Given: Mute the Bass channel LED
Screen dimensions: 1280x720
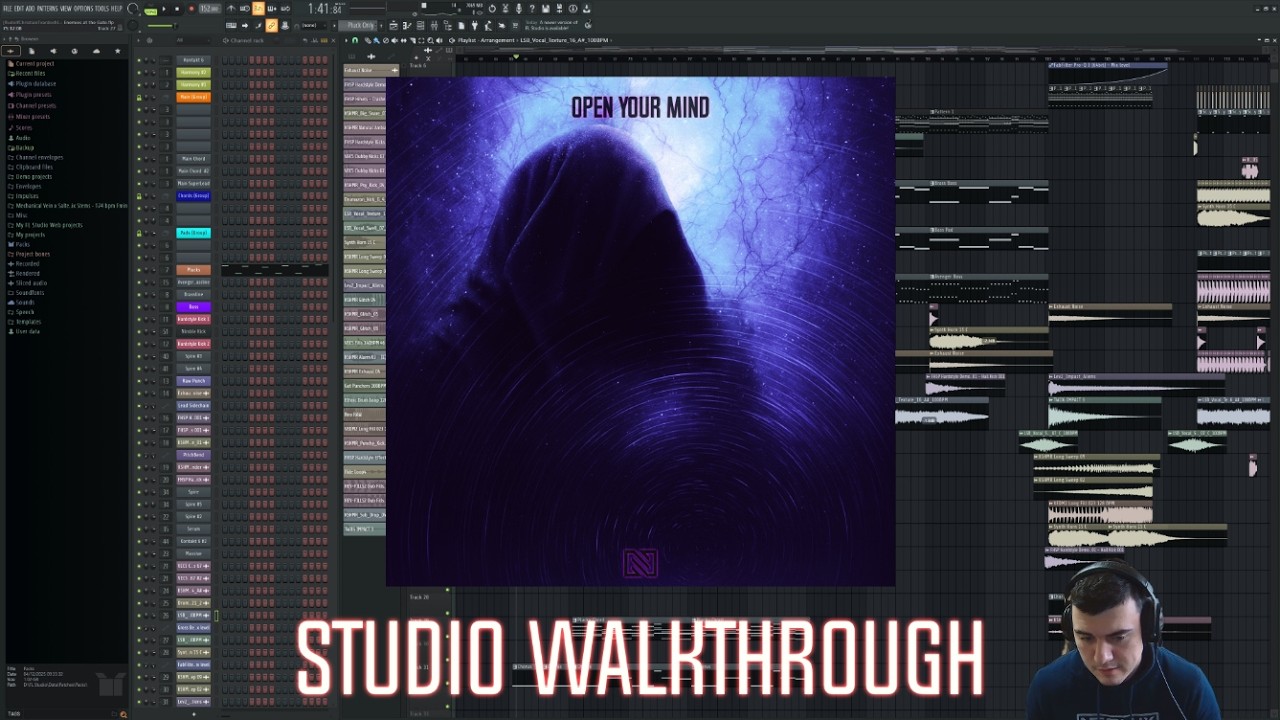Looking at the screenshot, I should (139, 307).
